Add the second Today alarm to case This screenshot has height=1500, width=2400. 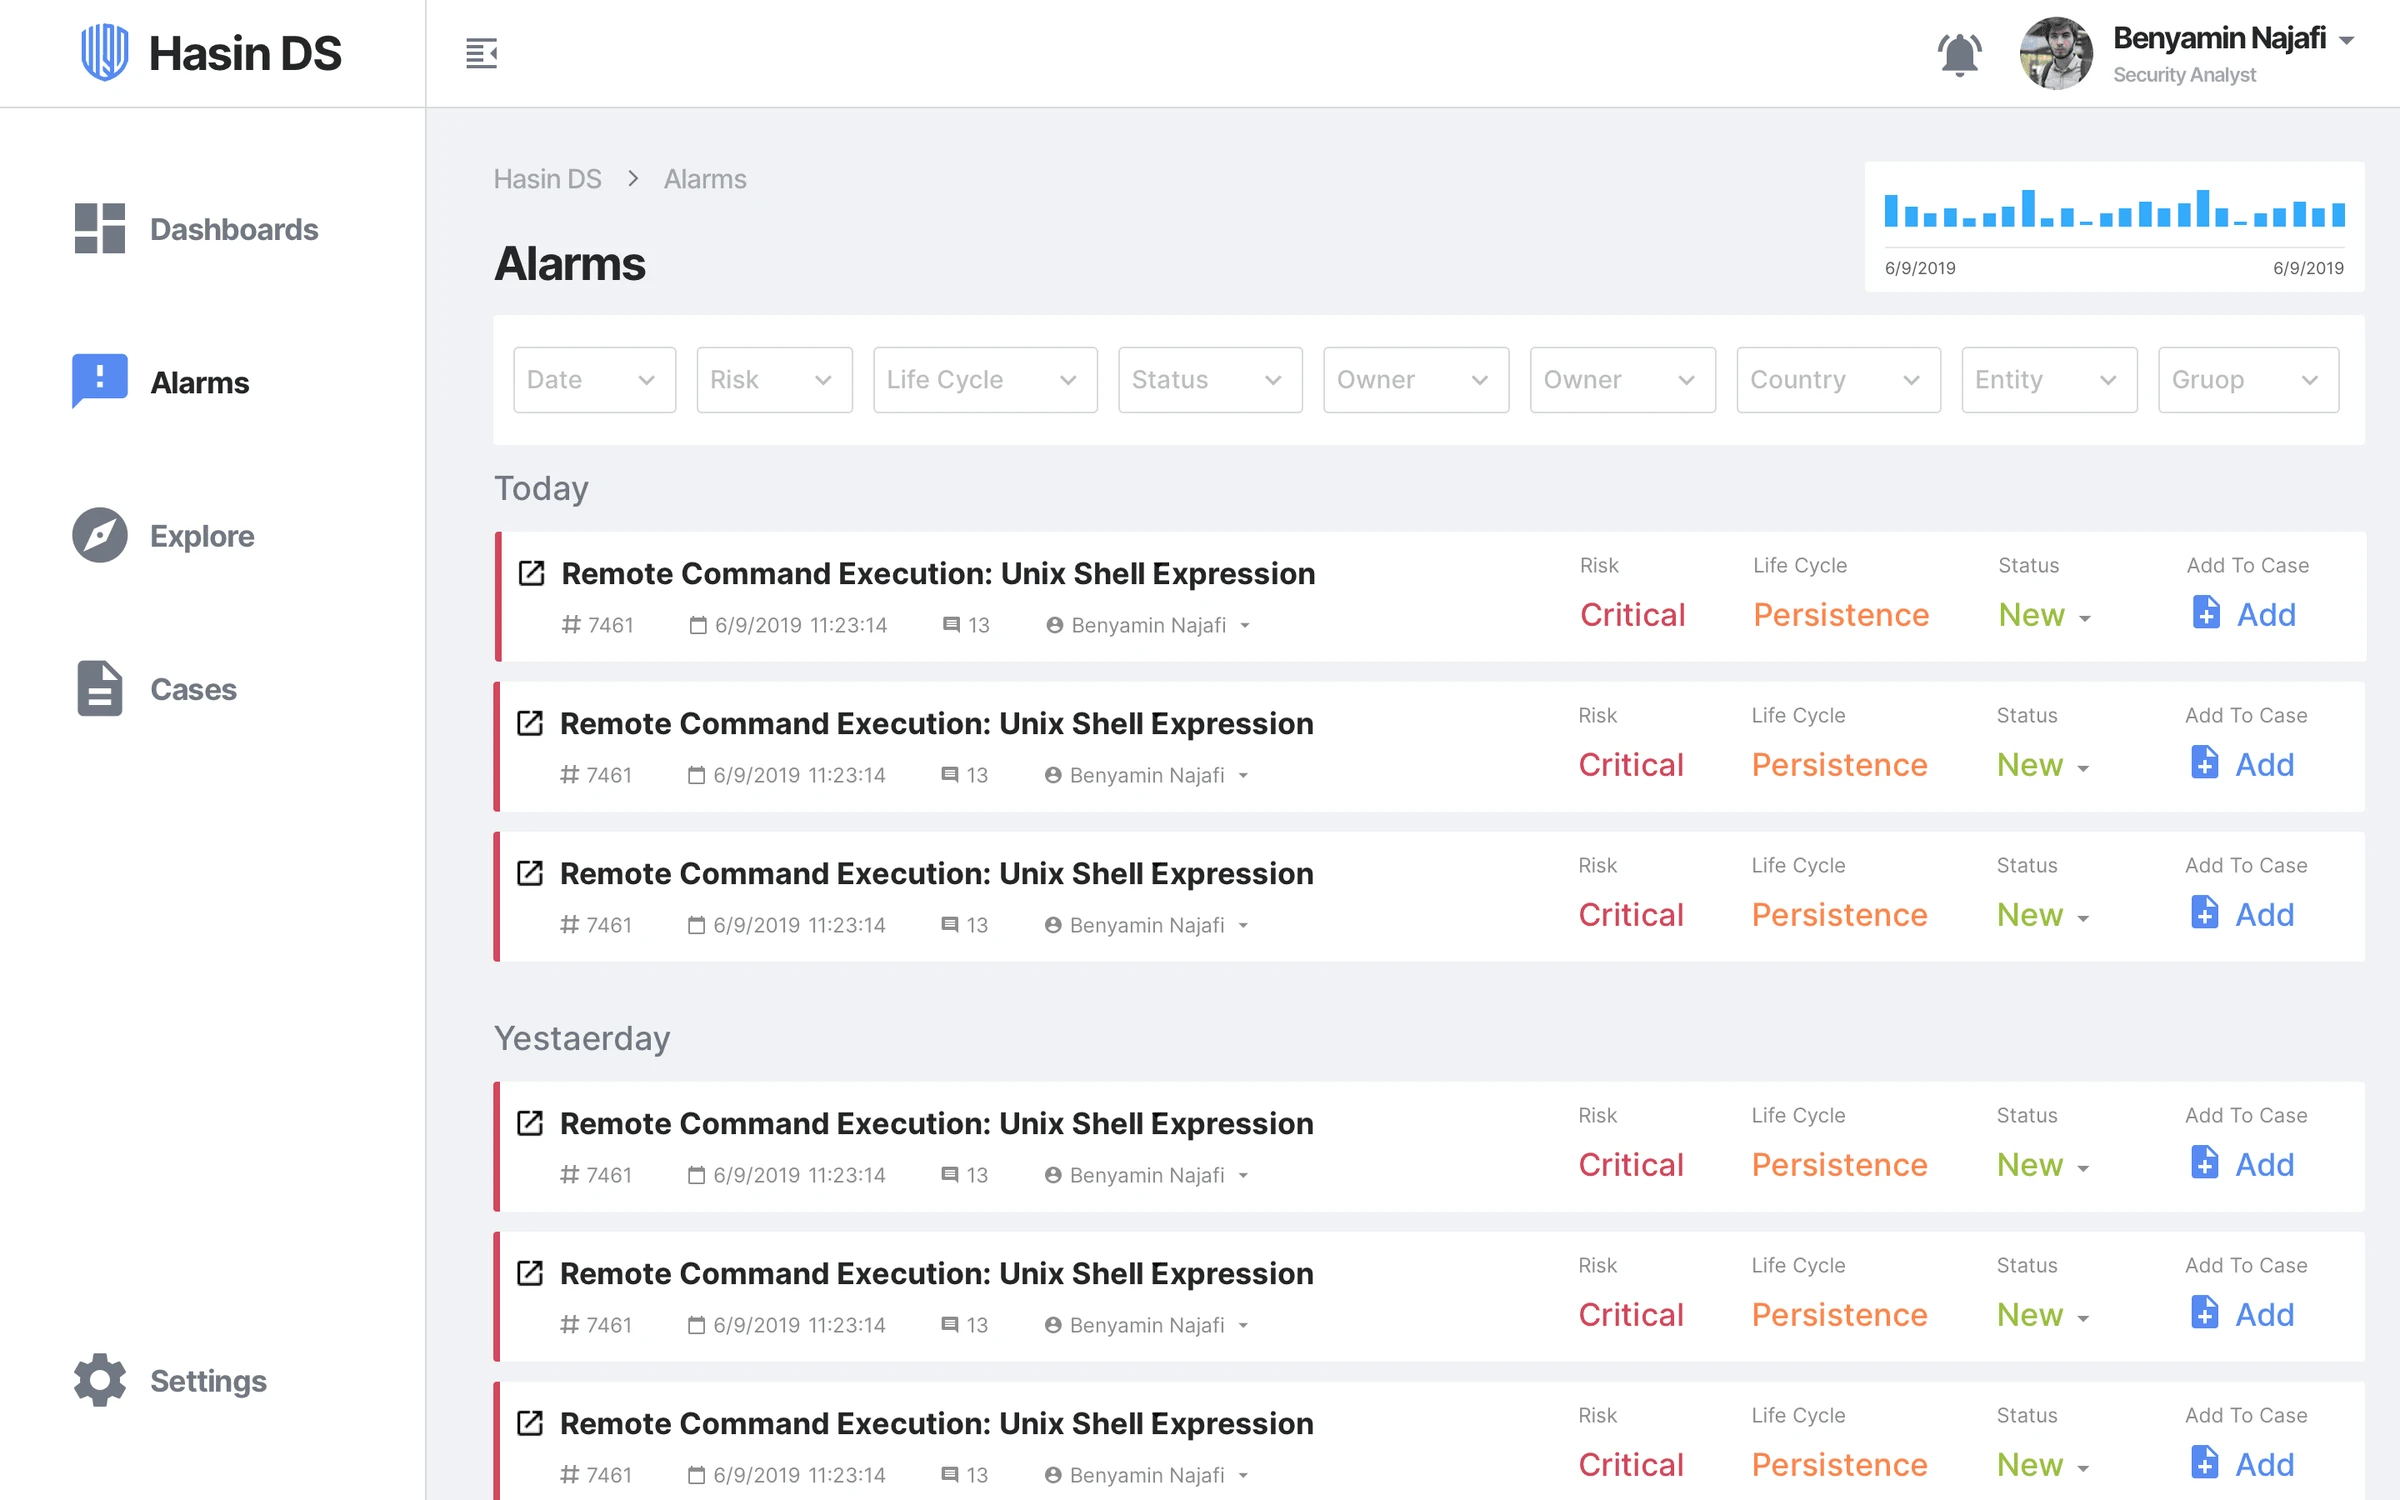click(2241, 764)
